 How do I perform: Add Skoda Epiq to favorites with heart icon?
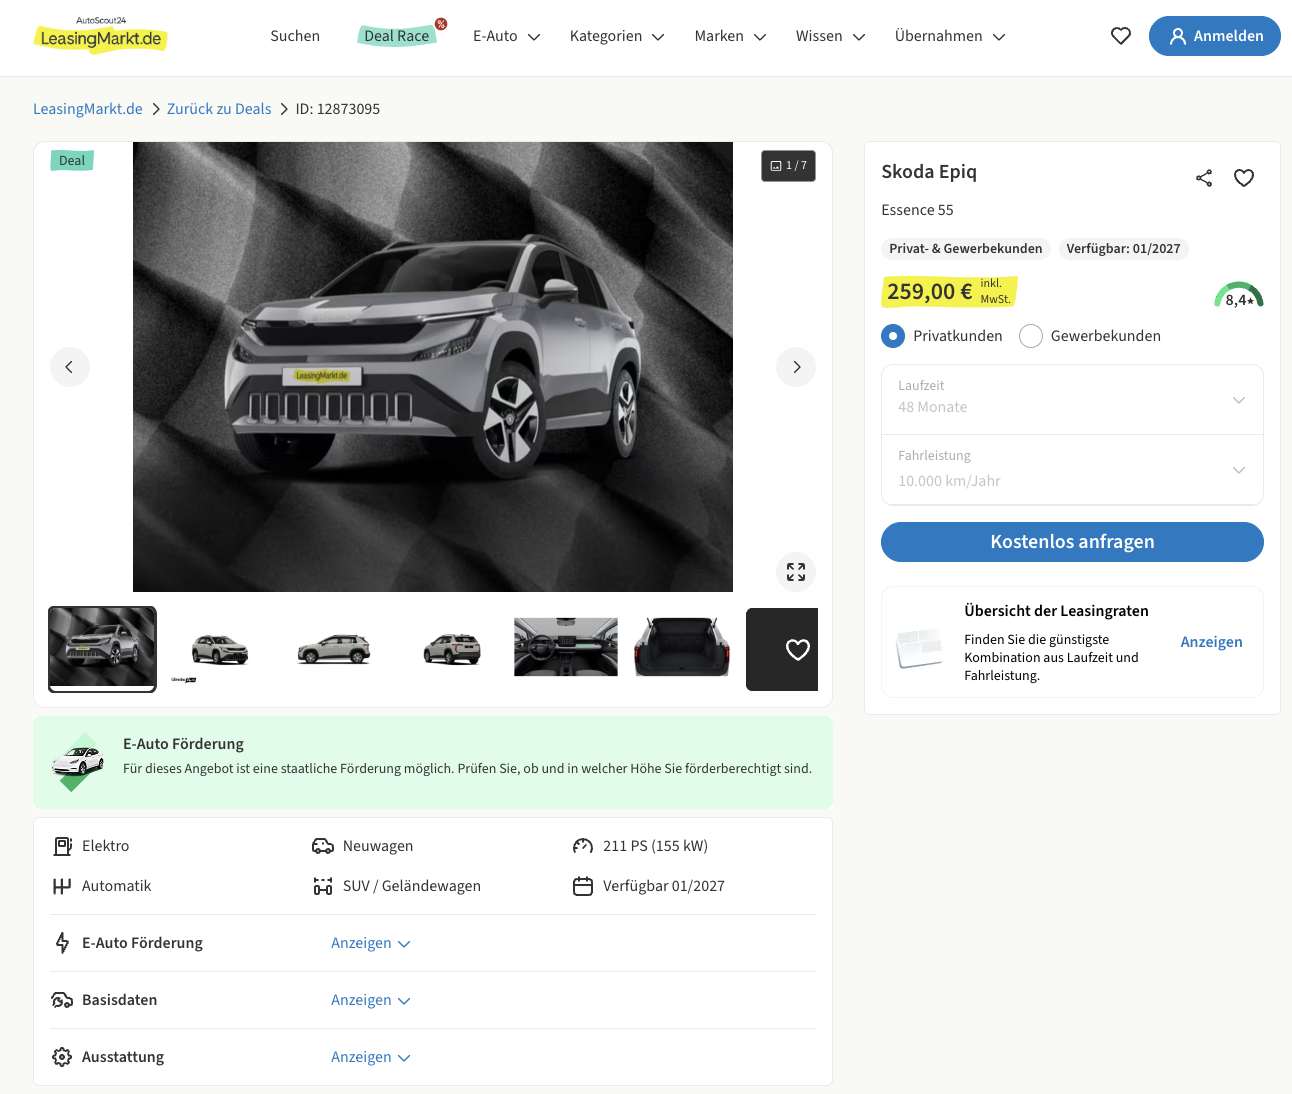point(1244,178)
